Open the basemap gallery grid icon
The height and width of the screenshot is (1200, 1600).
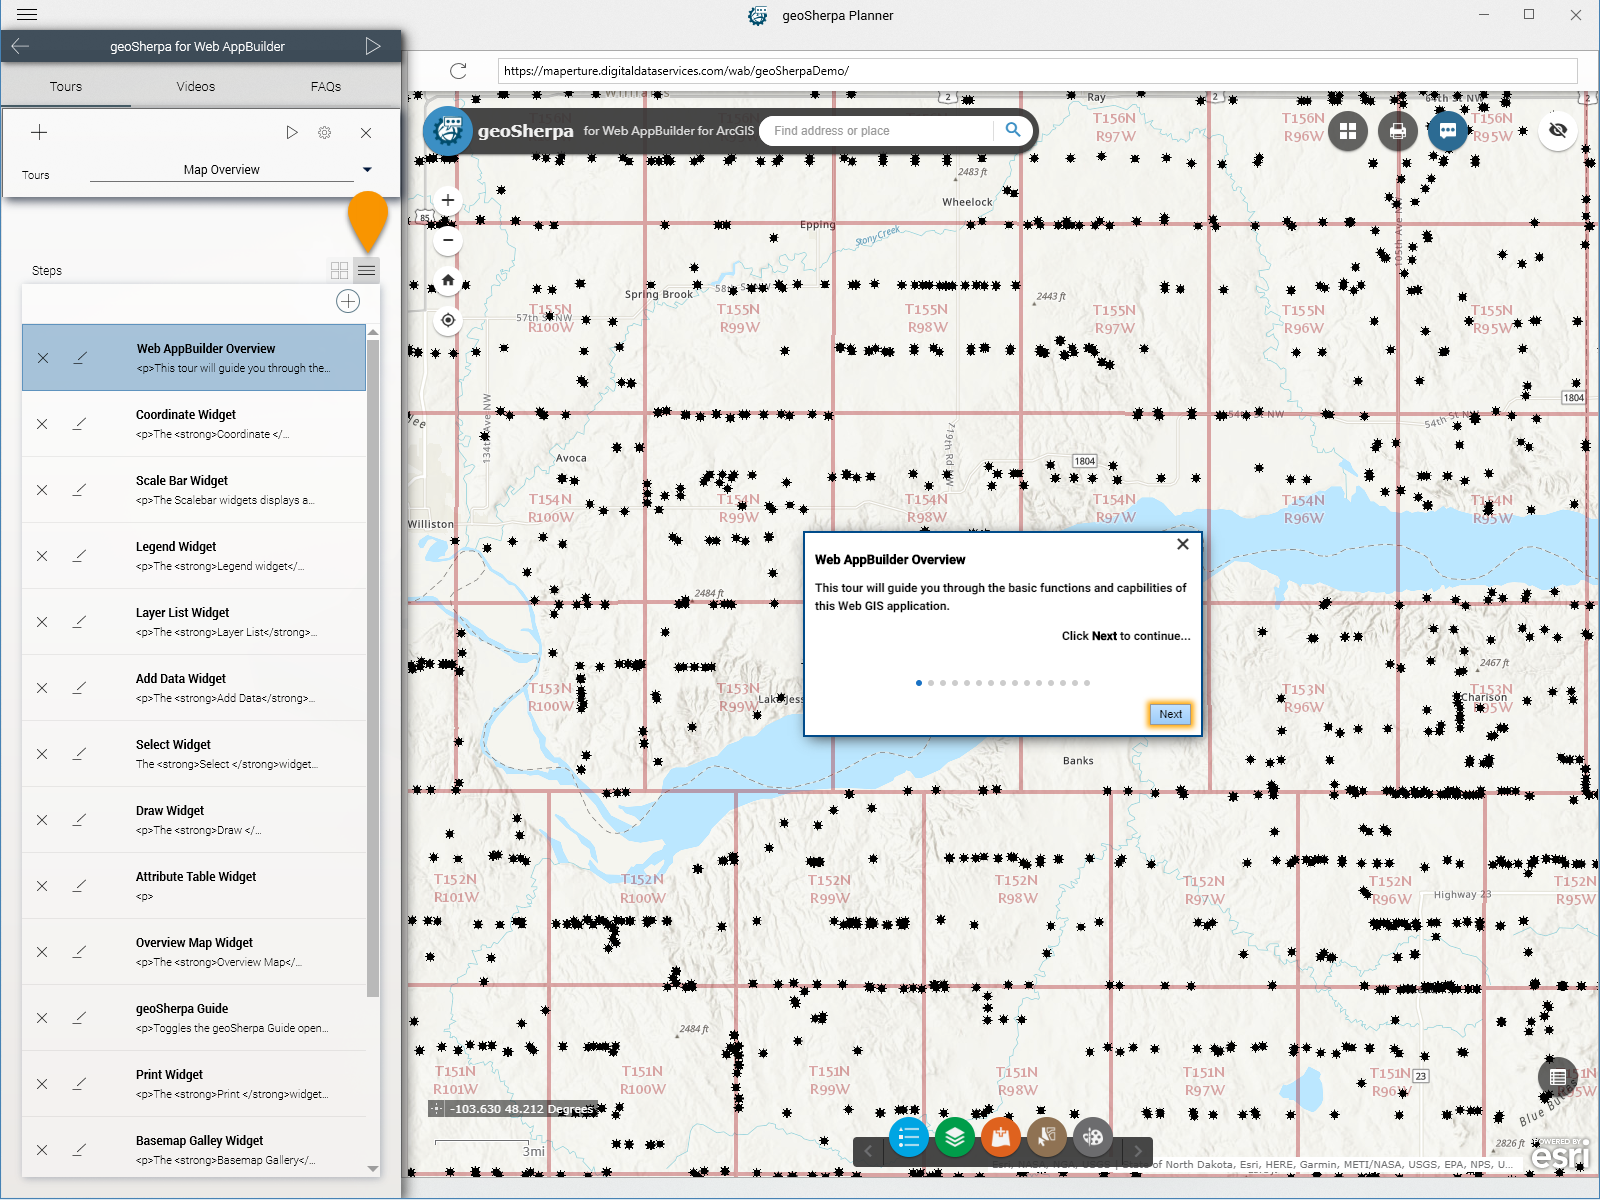tap(1348, 131)
